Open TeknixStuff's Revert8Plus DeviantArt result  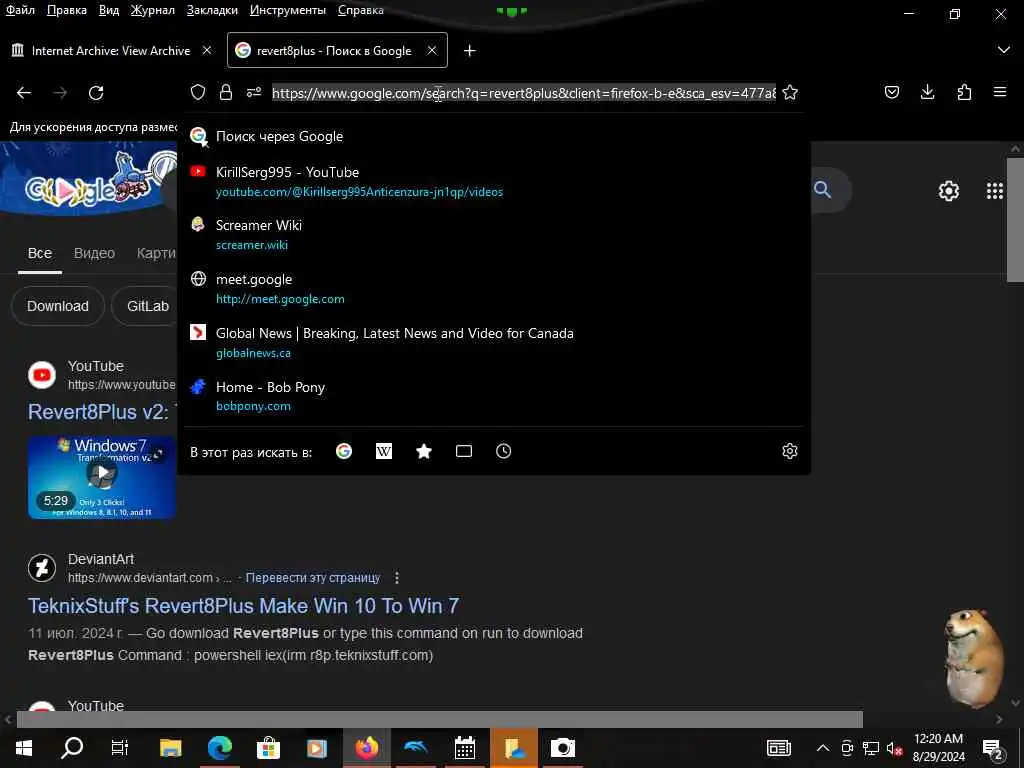[243, 606]
